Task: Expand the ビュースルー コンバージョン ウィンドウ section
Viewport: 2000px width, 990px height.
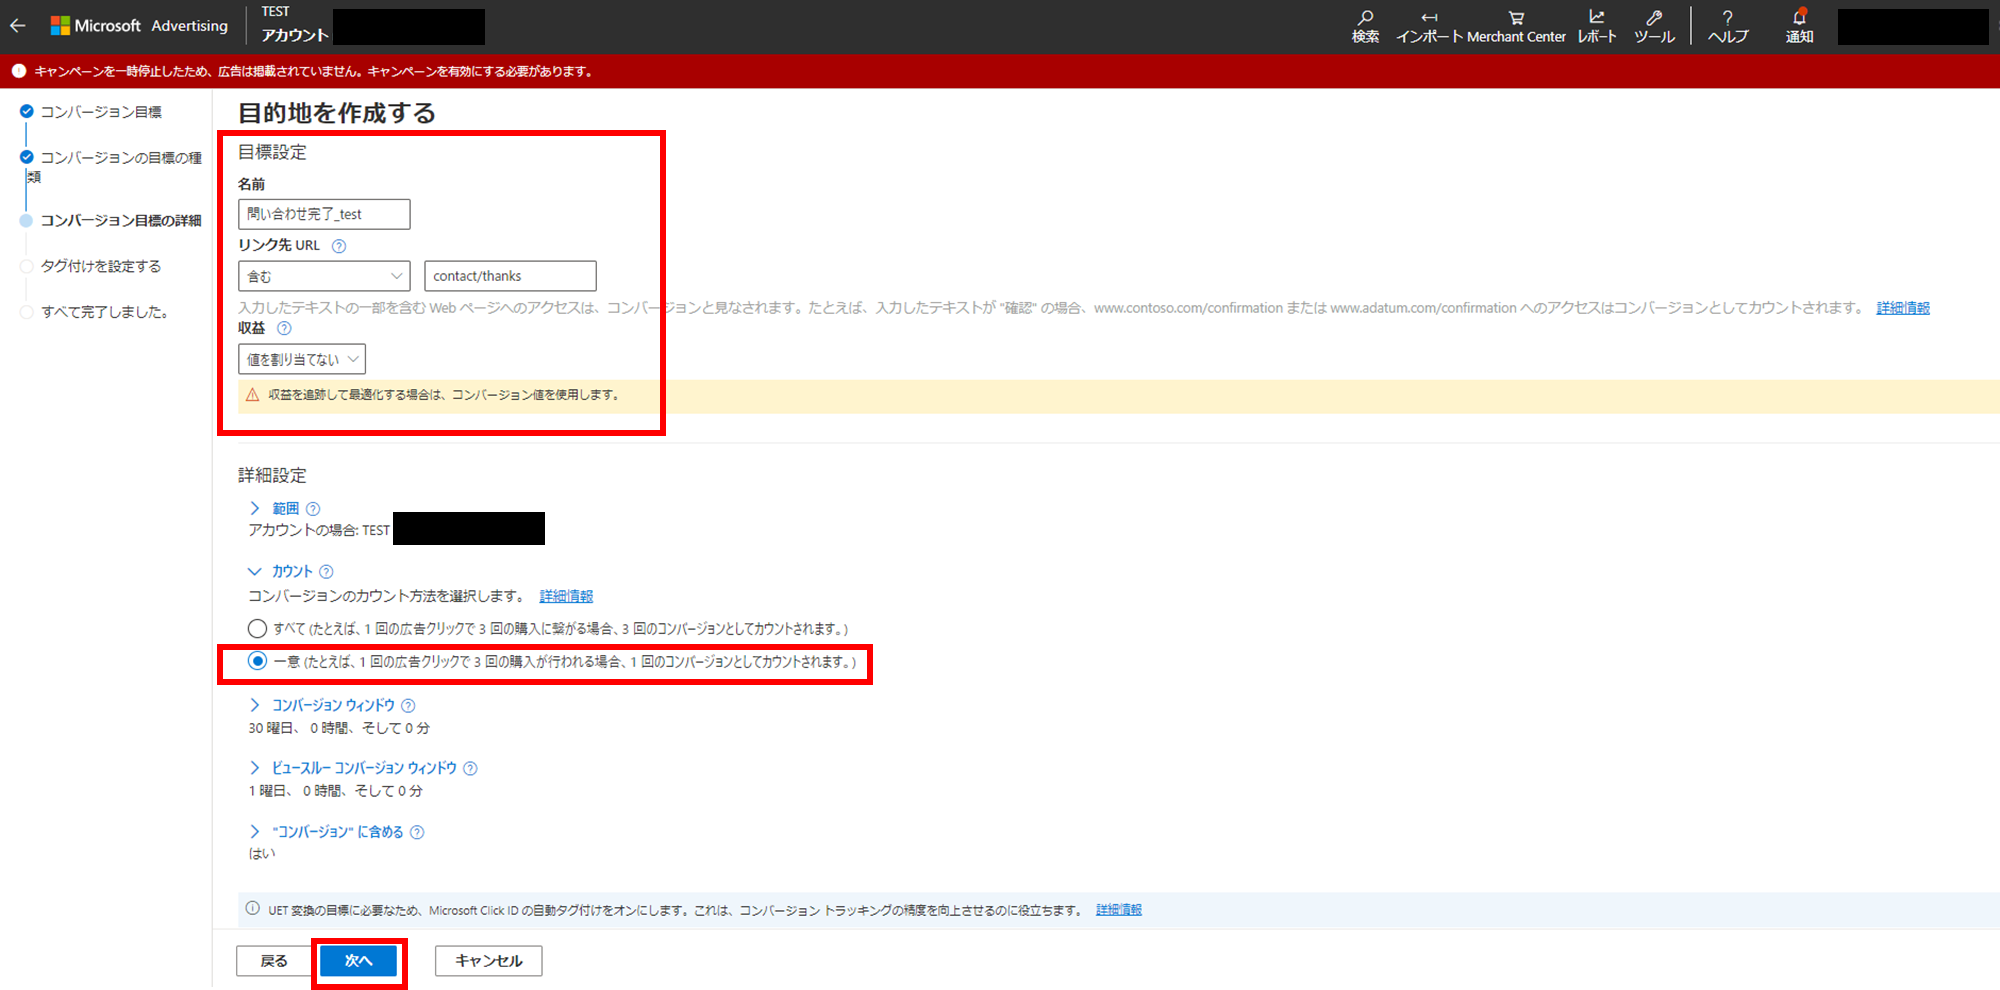Action: [x=254, y=769]
